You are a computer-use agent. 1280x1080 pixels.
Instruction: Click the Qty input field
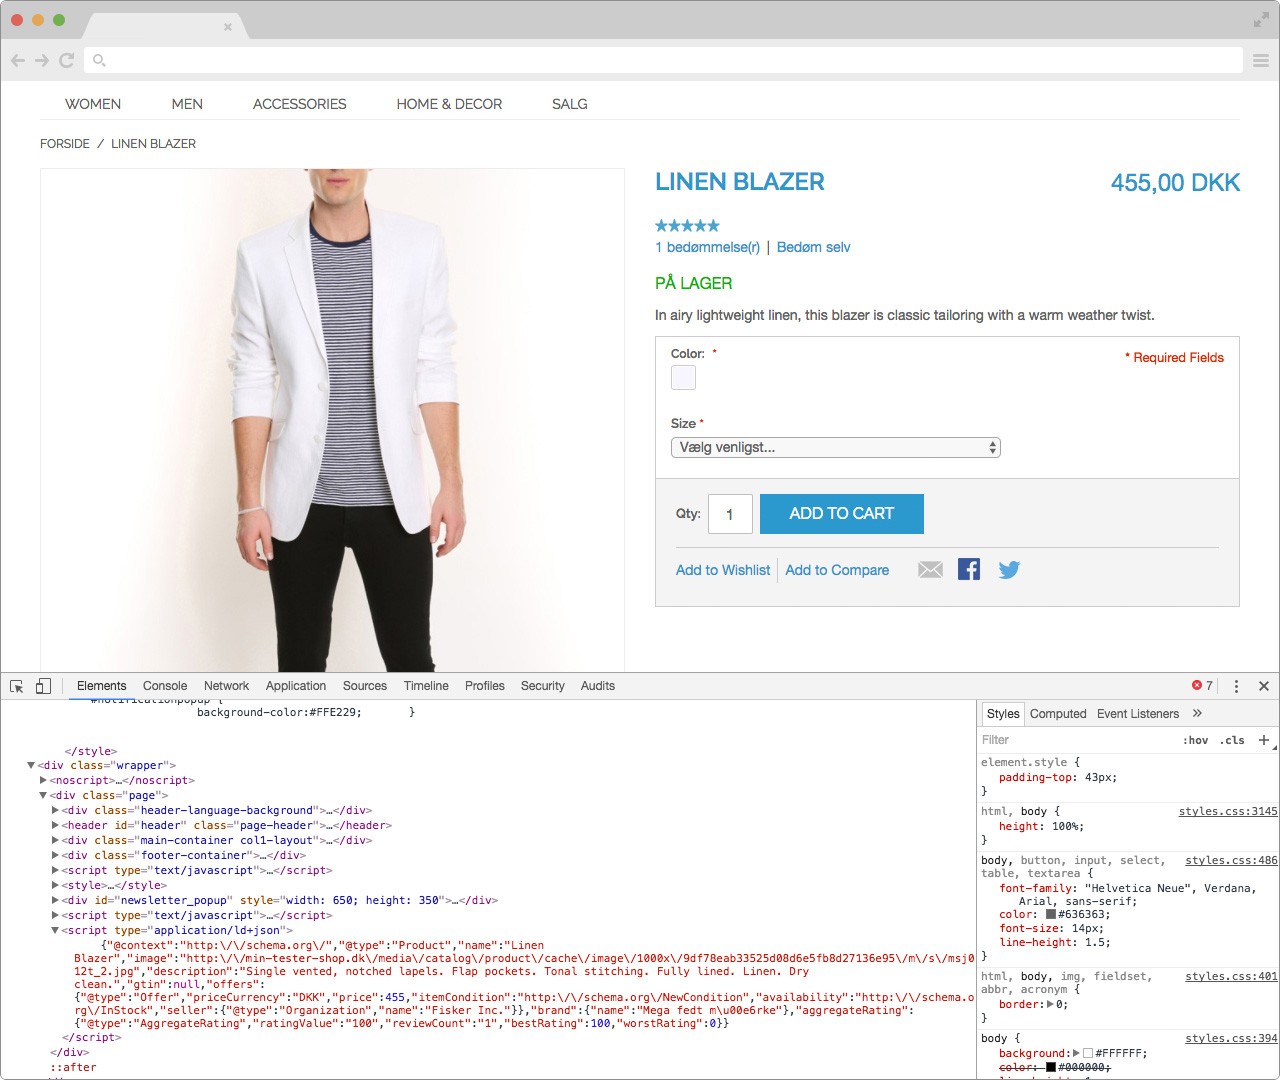tap(729, 514)
